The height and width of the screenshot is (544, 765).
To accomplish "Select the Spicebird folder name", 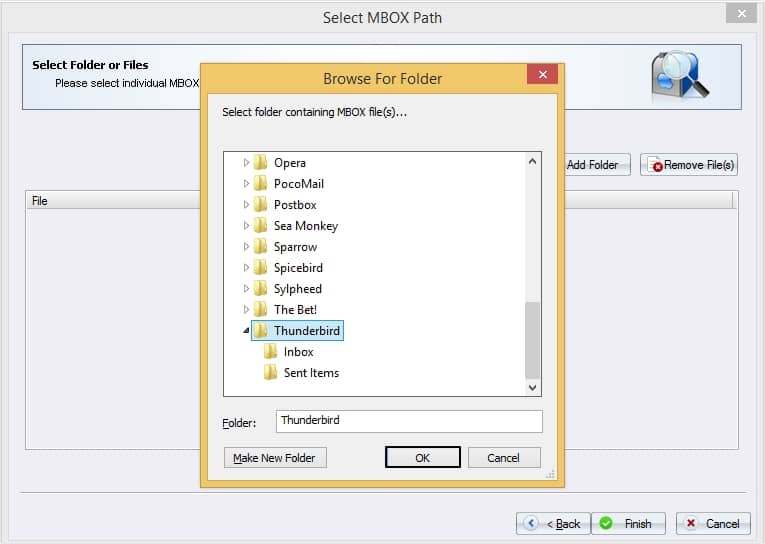I will (298, 267).
